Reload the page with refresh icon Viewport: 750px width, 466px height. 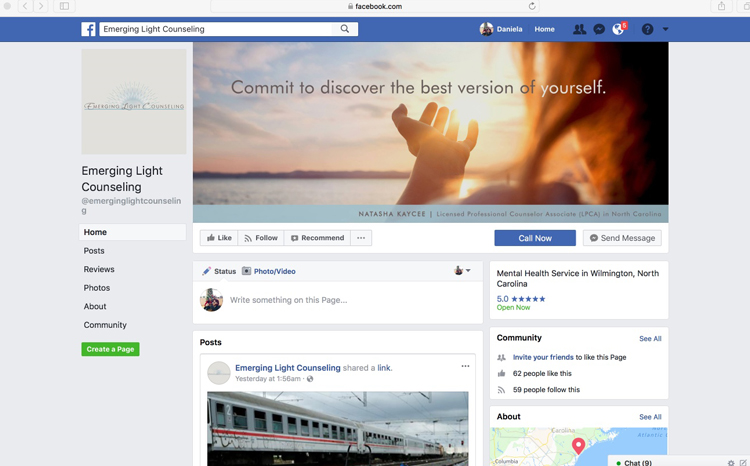(x=532, y=6)
